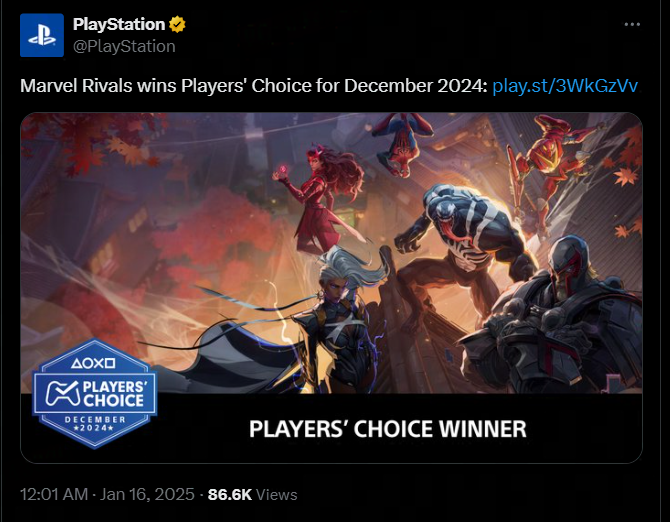Open the PlayStation display name profile

click(x=119, y=24)
